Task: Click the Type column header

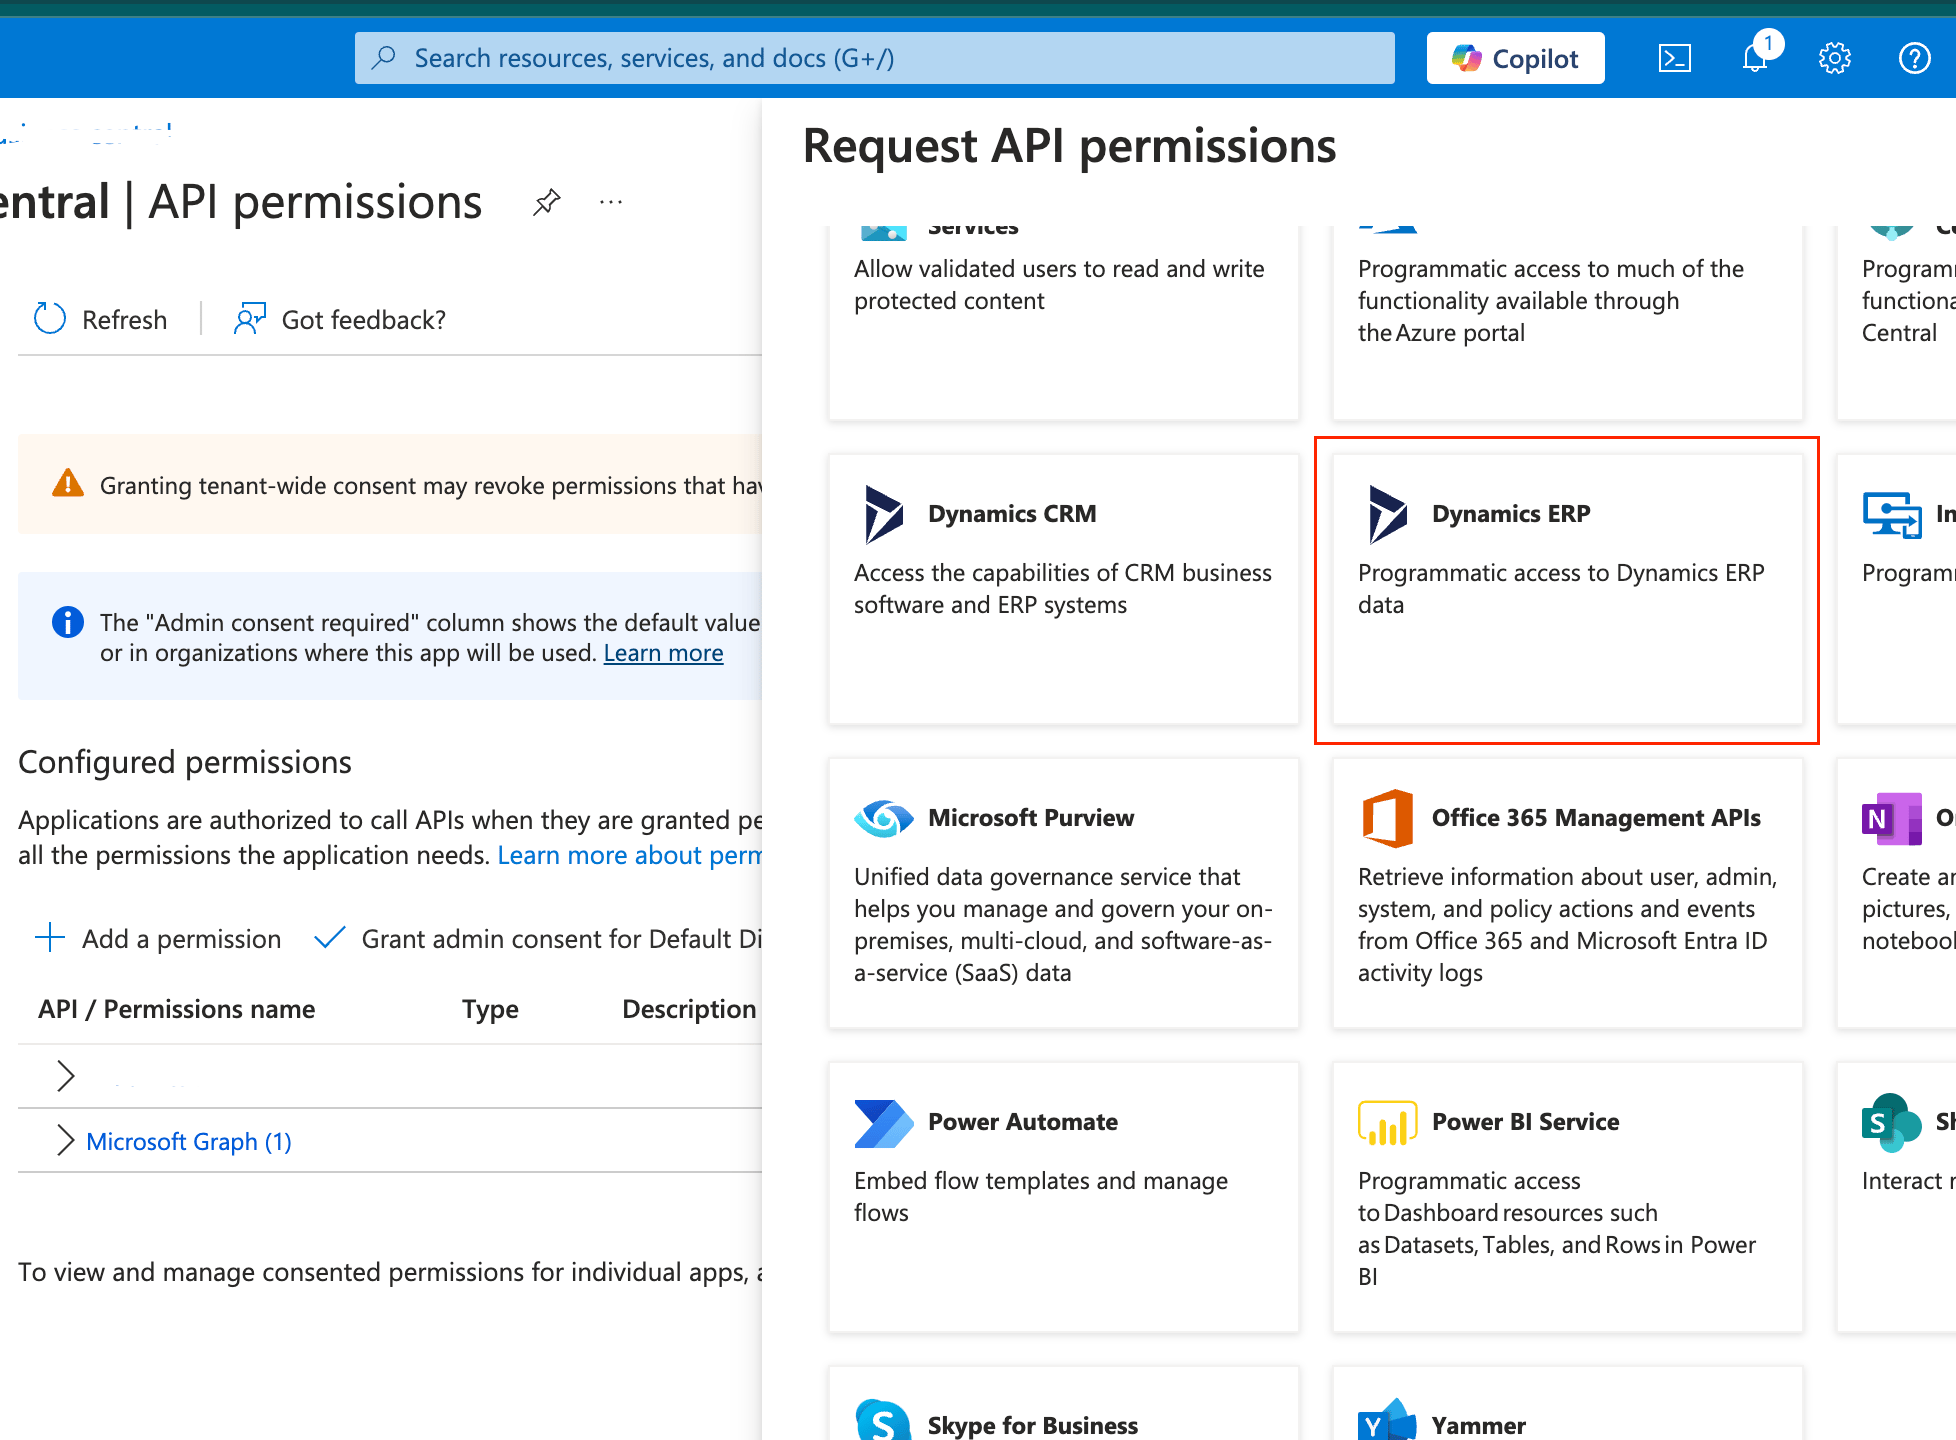Action: coord(490,1009)
